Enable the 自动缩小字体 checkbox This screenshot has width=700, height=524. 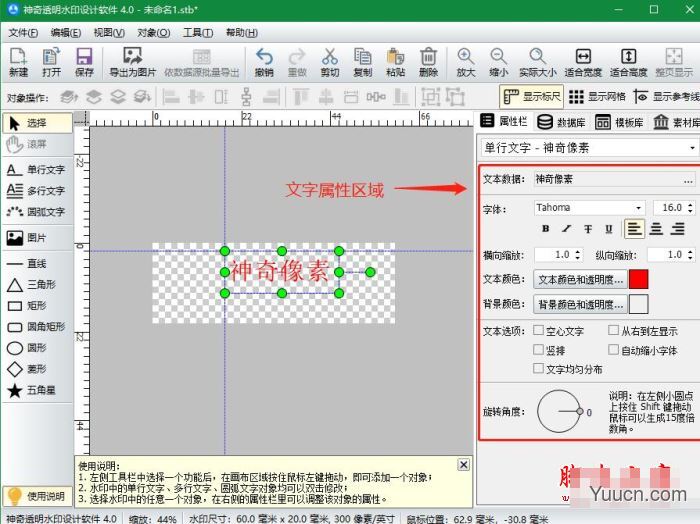(613, 349)
